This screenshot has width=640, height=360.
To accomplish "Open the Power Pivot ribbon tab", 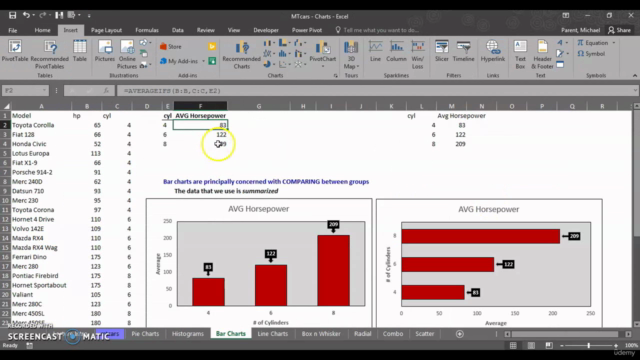I will (307, 30).
